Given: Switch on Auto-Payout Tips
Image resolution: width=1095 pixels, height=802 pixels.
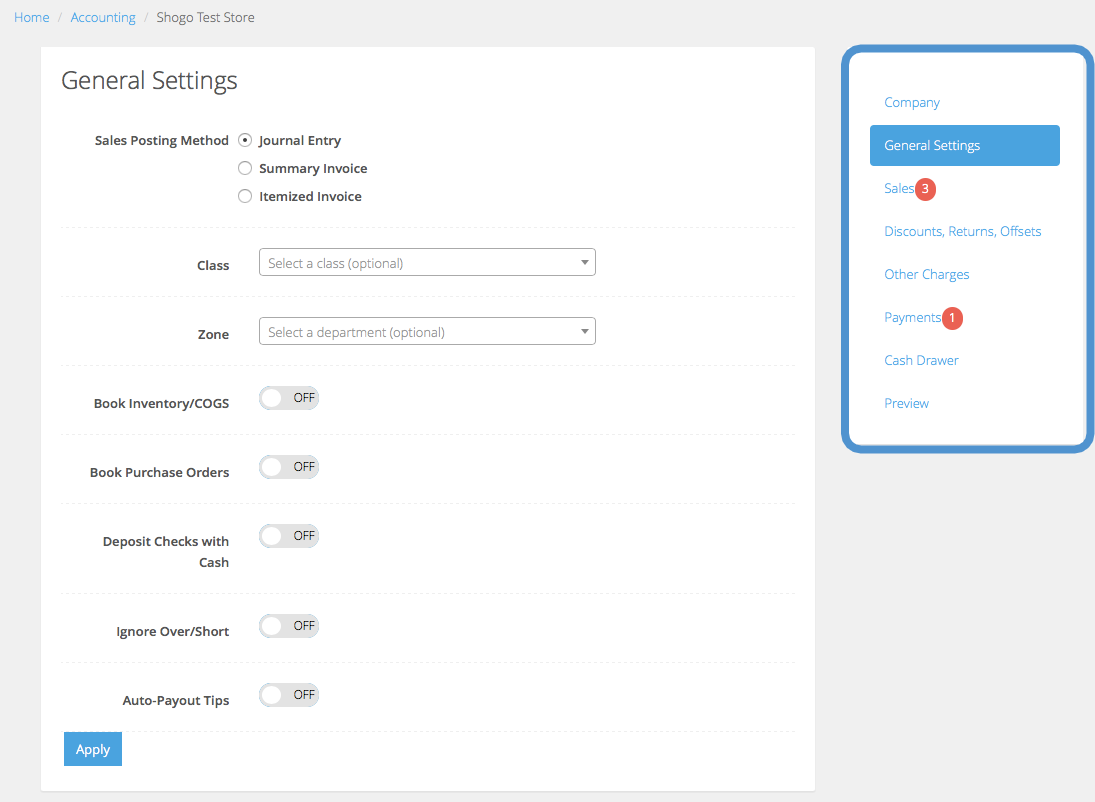Looking at the screenshot, I should coord(289,695).
